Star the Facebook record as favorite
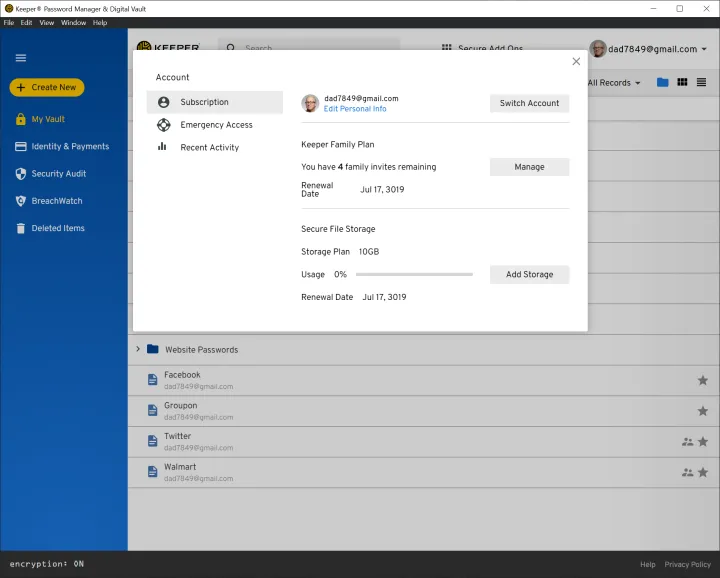The image size is (720, 578). coord(702,380)
